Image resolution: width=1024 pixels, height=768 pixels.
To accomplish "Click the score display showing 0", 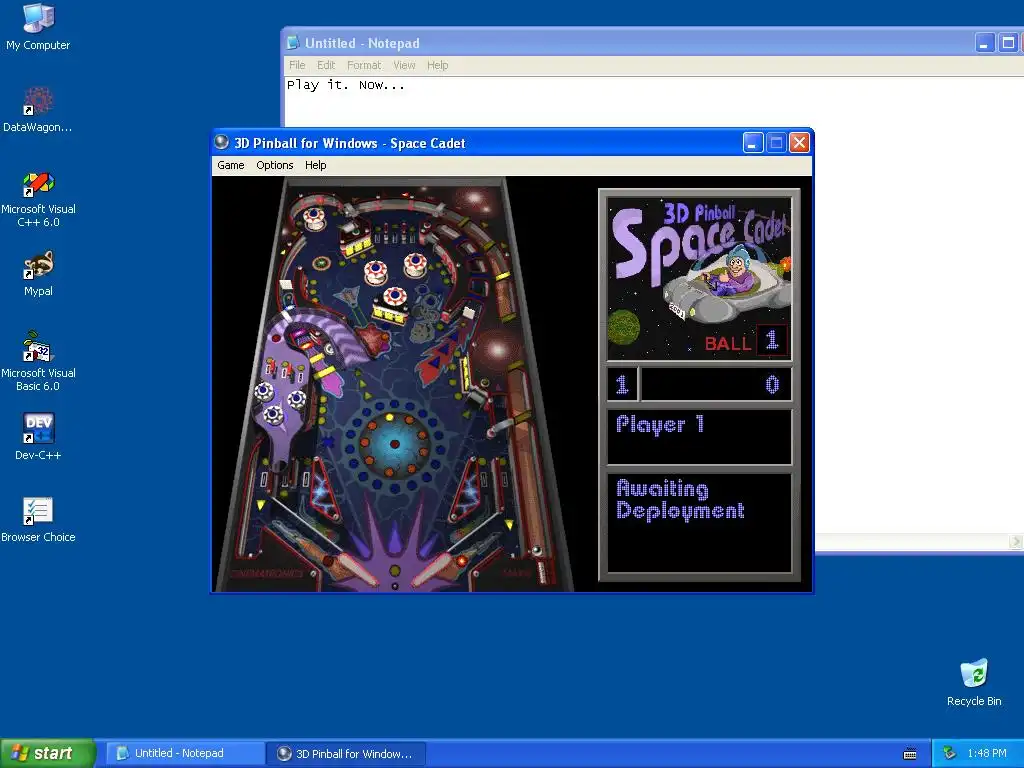I will click(x=716, y=384).
